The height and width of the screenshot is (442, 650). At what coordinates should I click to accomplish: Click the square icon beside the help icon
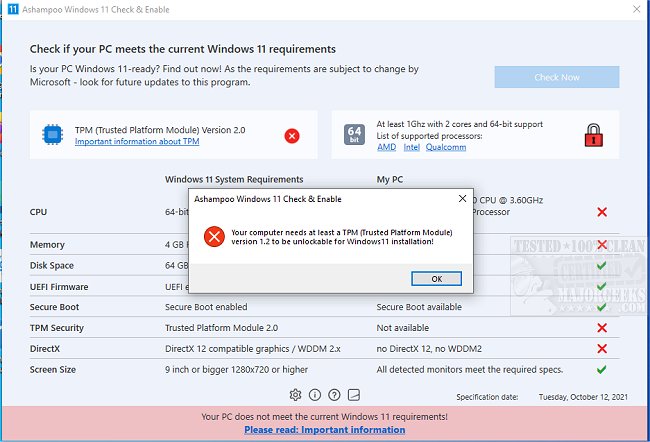(353, 395)
